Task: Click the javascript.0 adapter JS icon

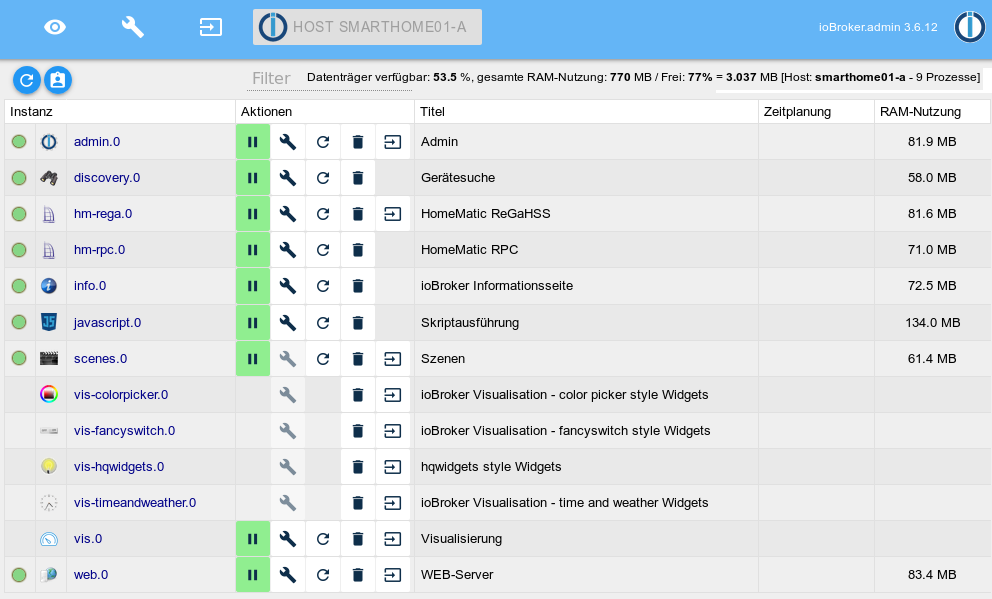Action: (49, 322)
